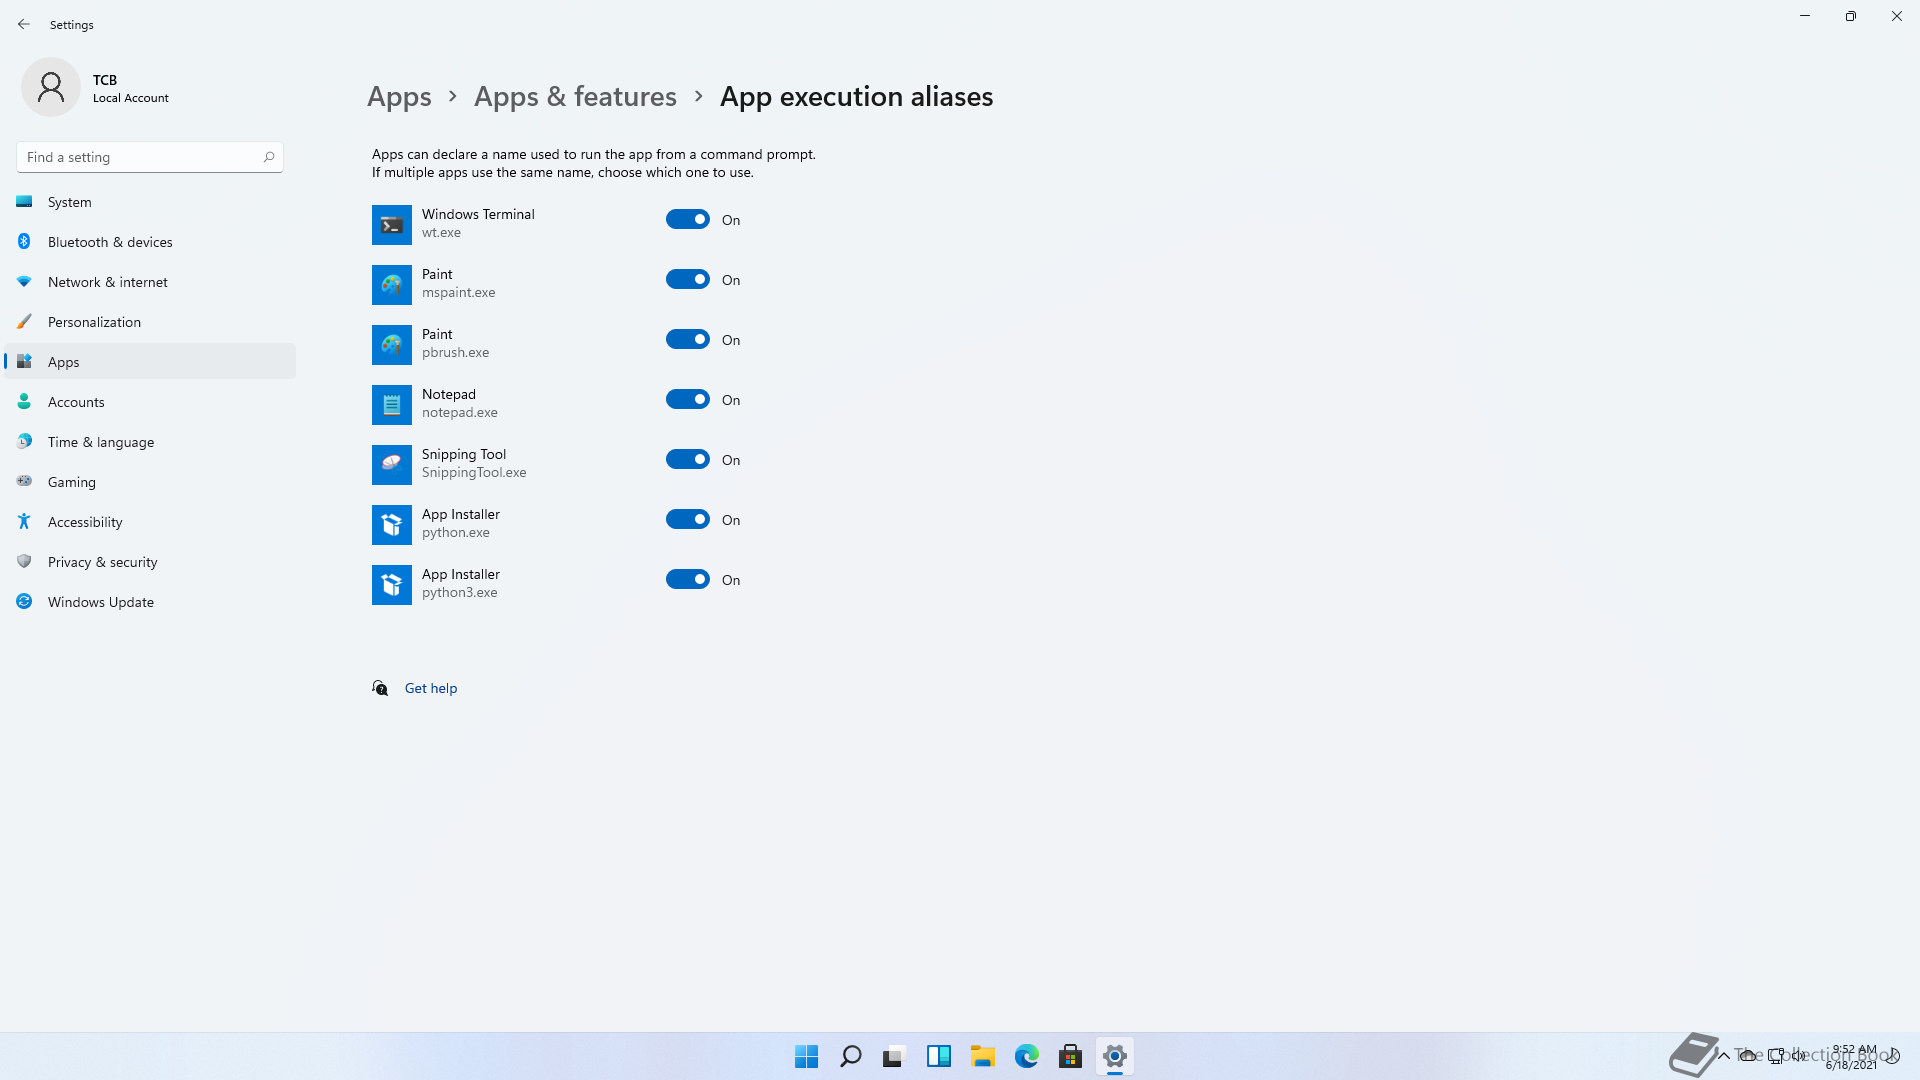Disable the pbrush.exe alias toggle
This screenshot has width=1920, height=1080.
(x=688, y=339)
